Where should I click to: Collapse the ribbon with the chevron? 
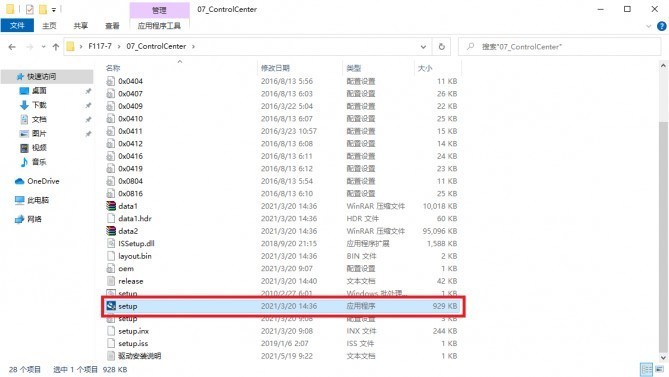point(649,26)
